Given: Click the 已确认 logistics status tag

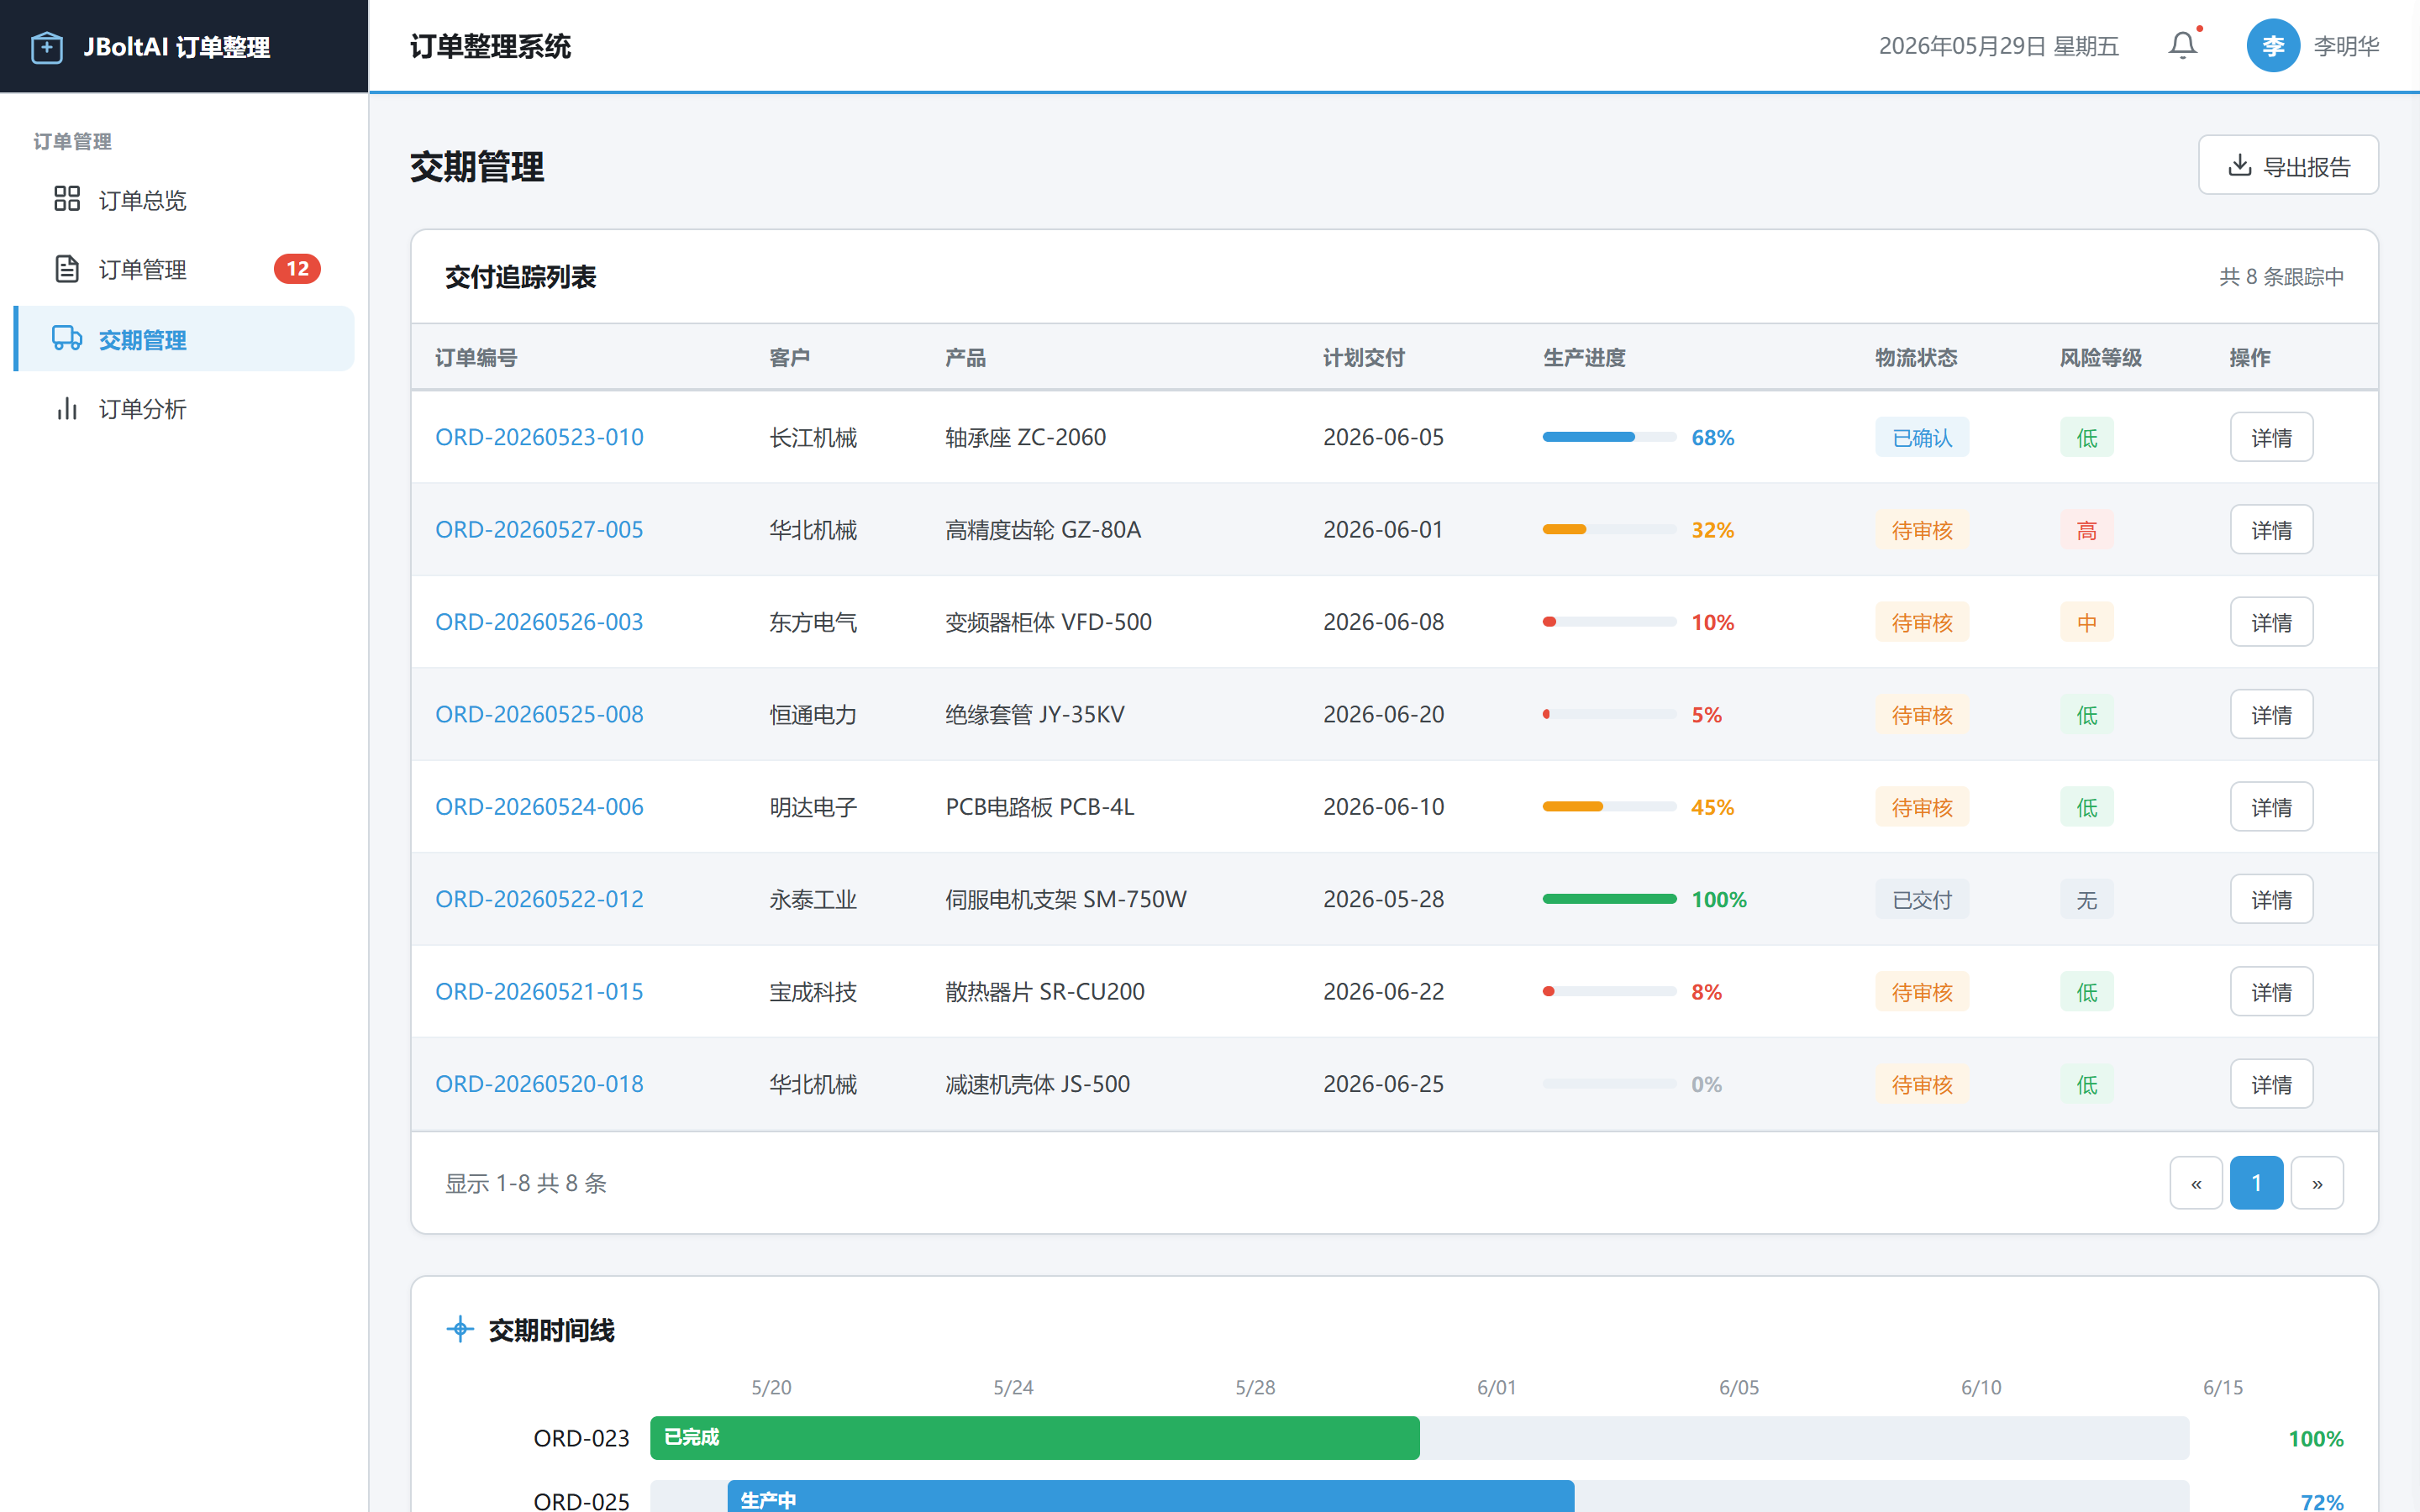Looking at the screenshot, I should pos(1921,437).
